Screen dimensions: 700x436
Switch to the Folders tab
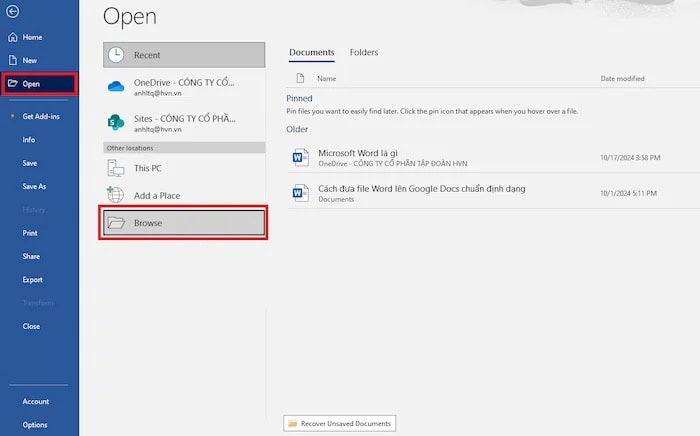coord(364,53)
